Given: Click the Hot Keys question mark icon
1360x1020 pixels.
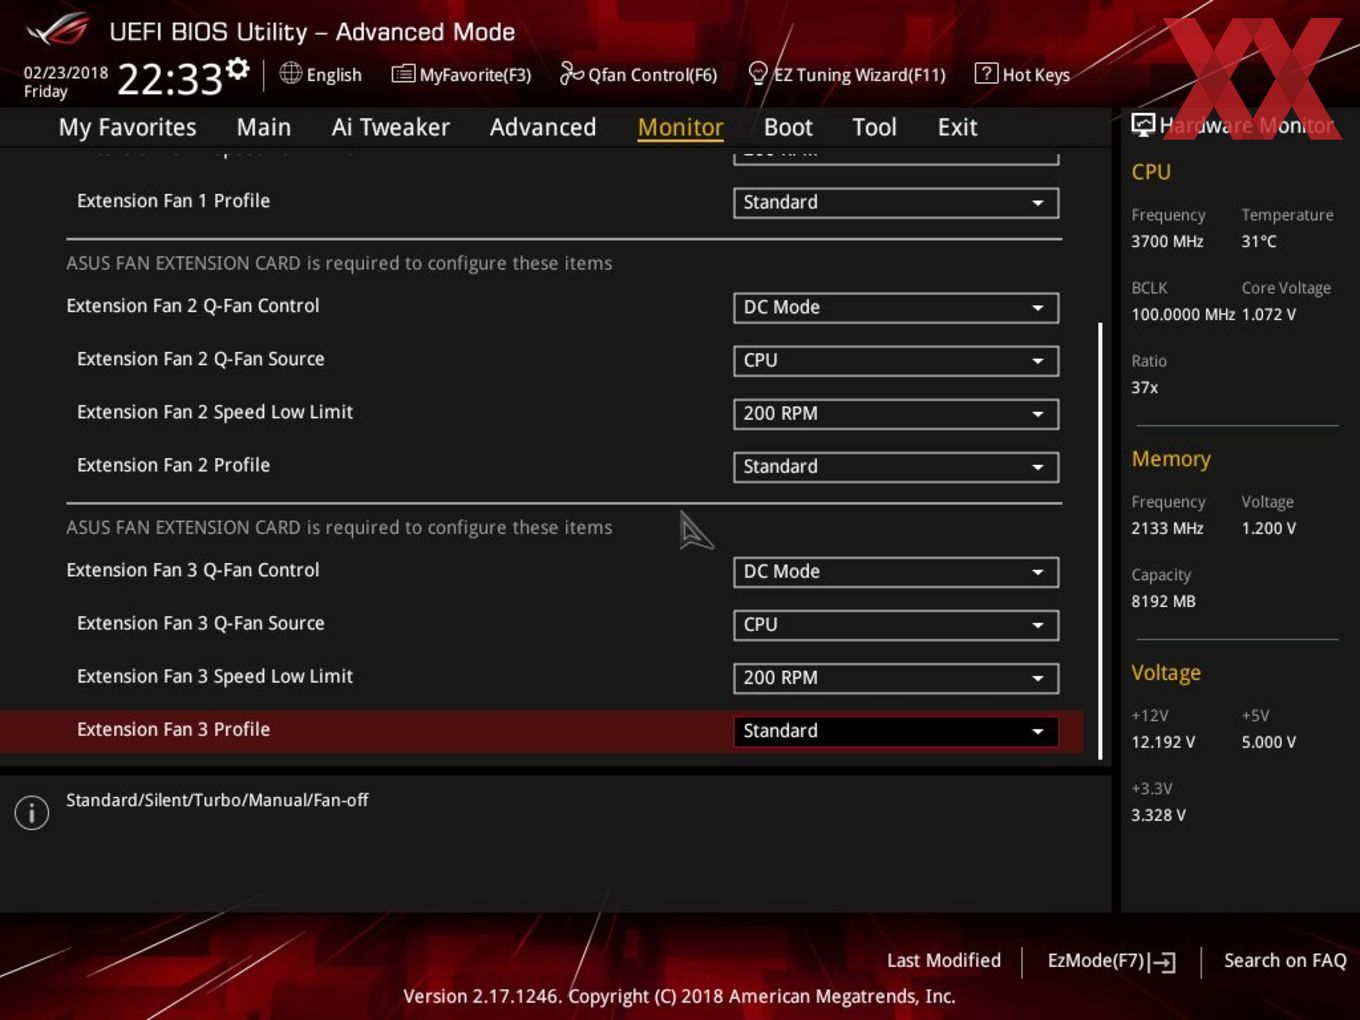Looking at the screenshot, I should [x=986, y=73].
